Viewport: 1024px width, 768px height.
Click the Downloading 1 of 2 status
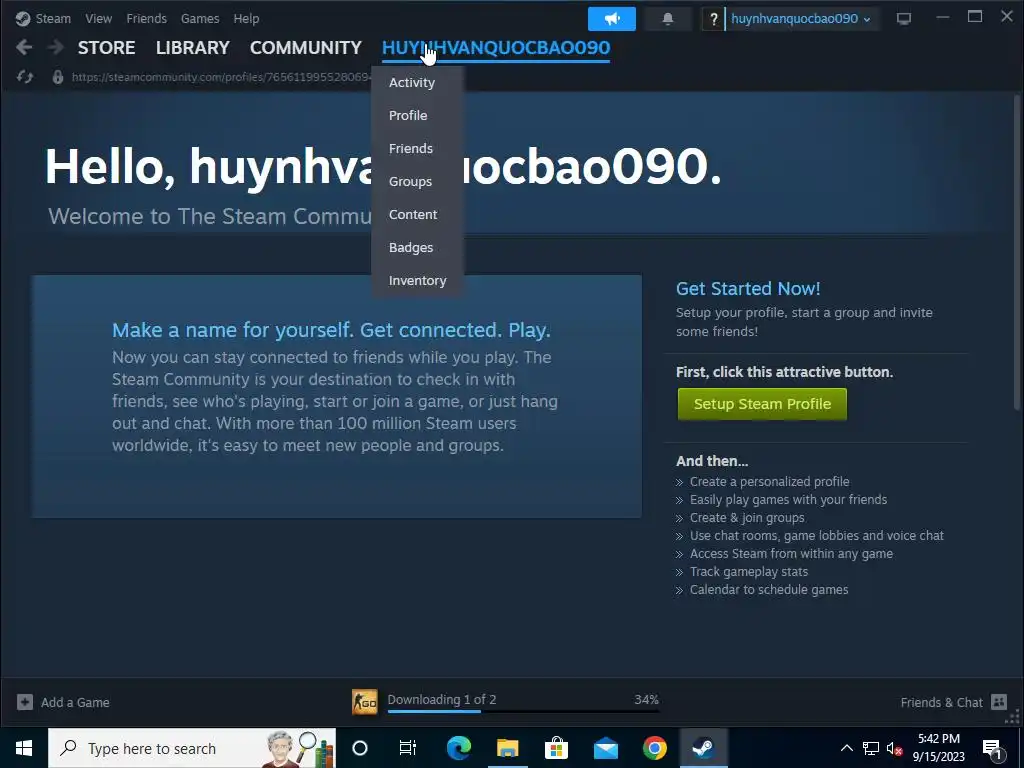pos(441,699)
